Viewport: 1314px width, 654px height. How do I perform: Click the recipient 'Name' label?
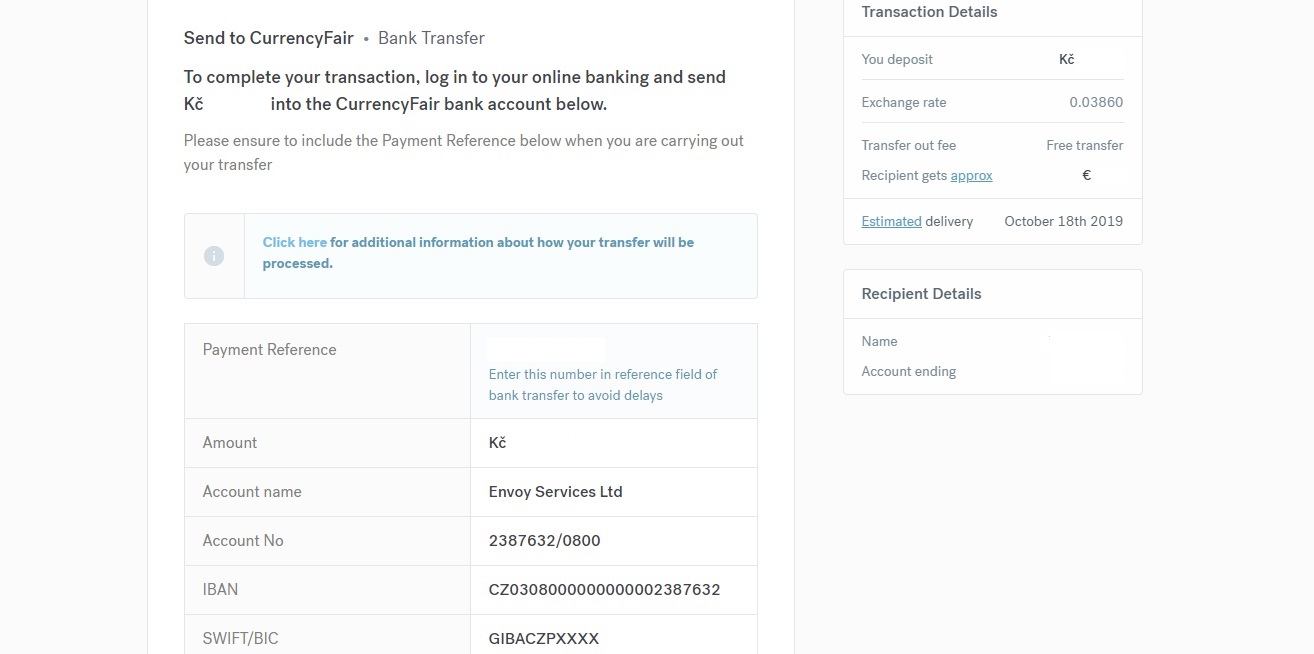(879, 341)
